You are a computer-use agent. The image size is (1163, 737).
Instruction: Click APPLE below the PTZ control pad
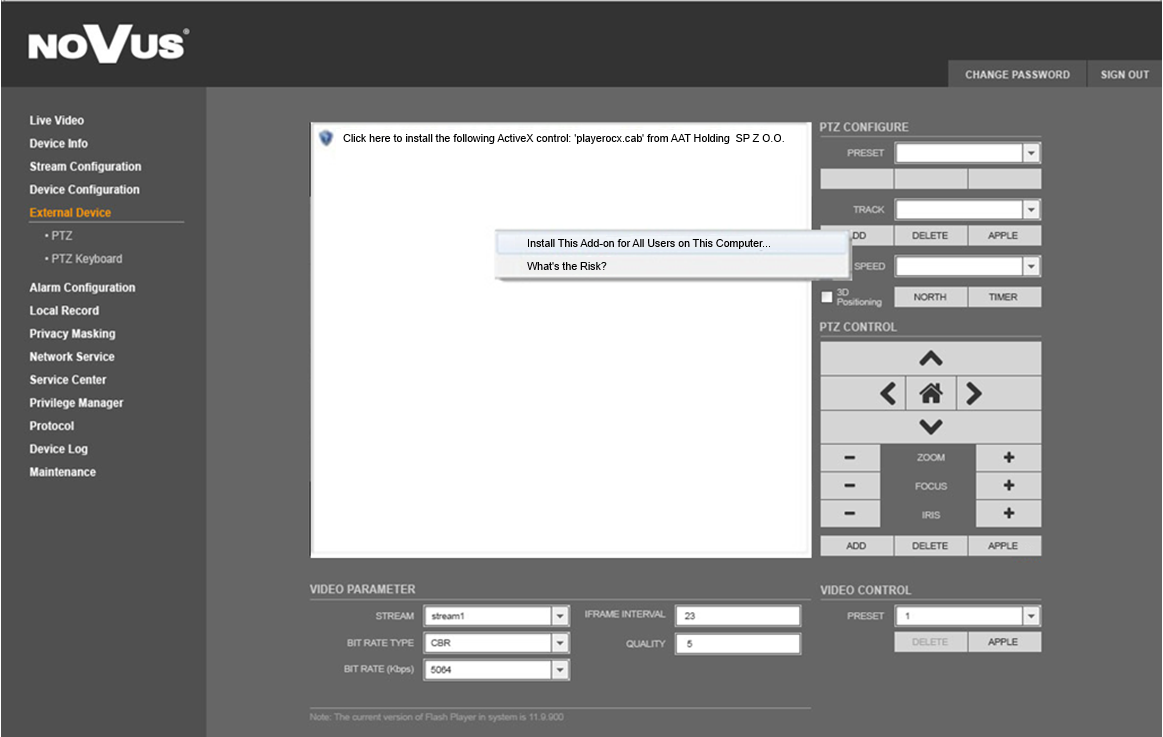1004,546
